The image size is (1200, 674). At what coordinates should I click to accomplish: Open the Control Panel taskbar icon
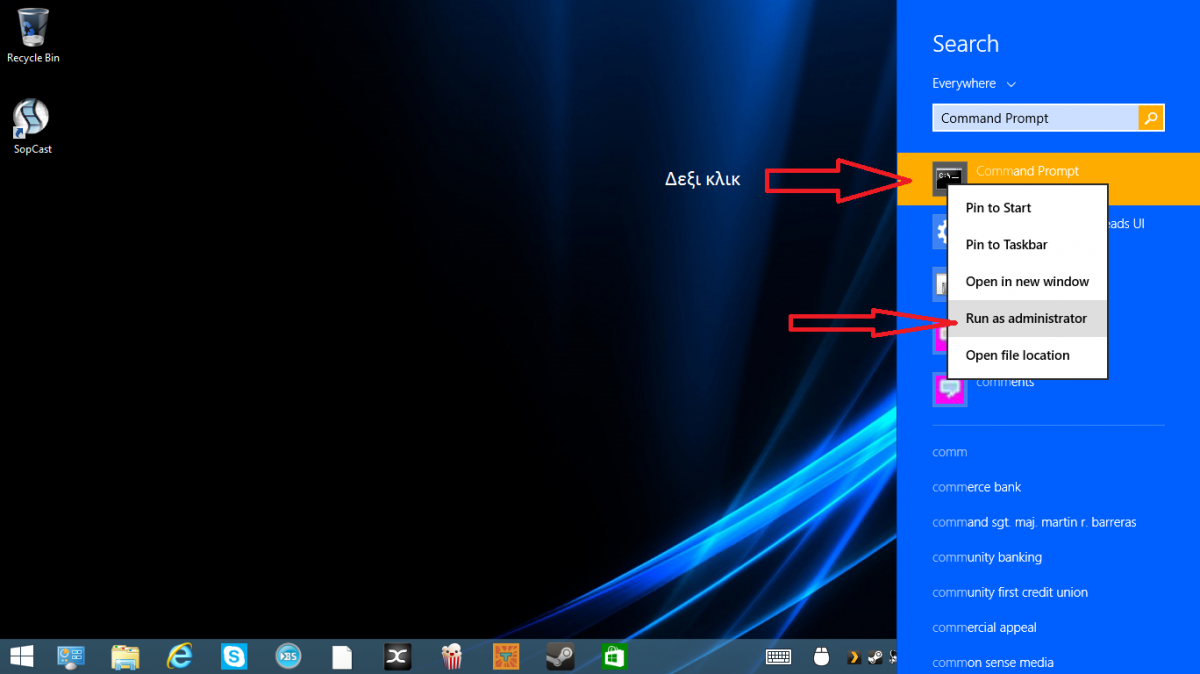71,657
